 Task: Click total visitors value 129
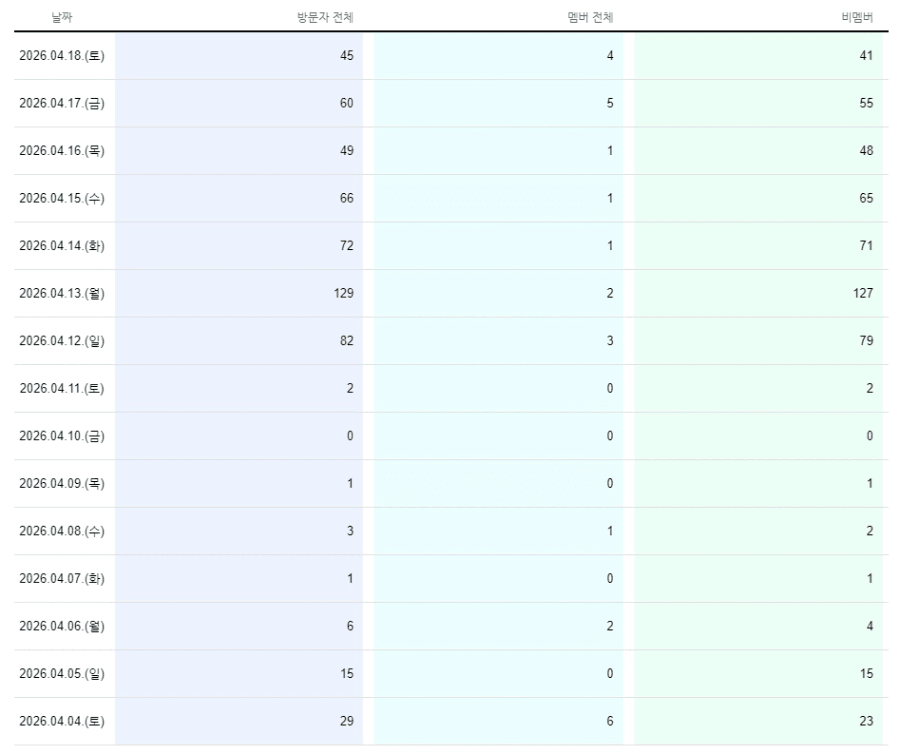coord(344,293)
